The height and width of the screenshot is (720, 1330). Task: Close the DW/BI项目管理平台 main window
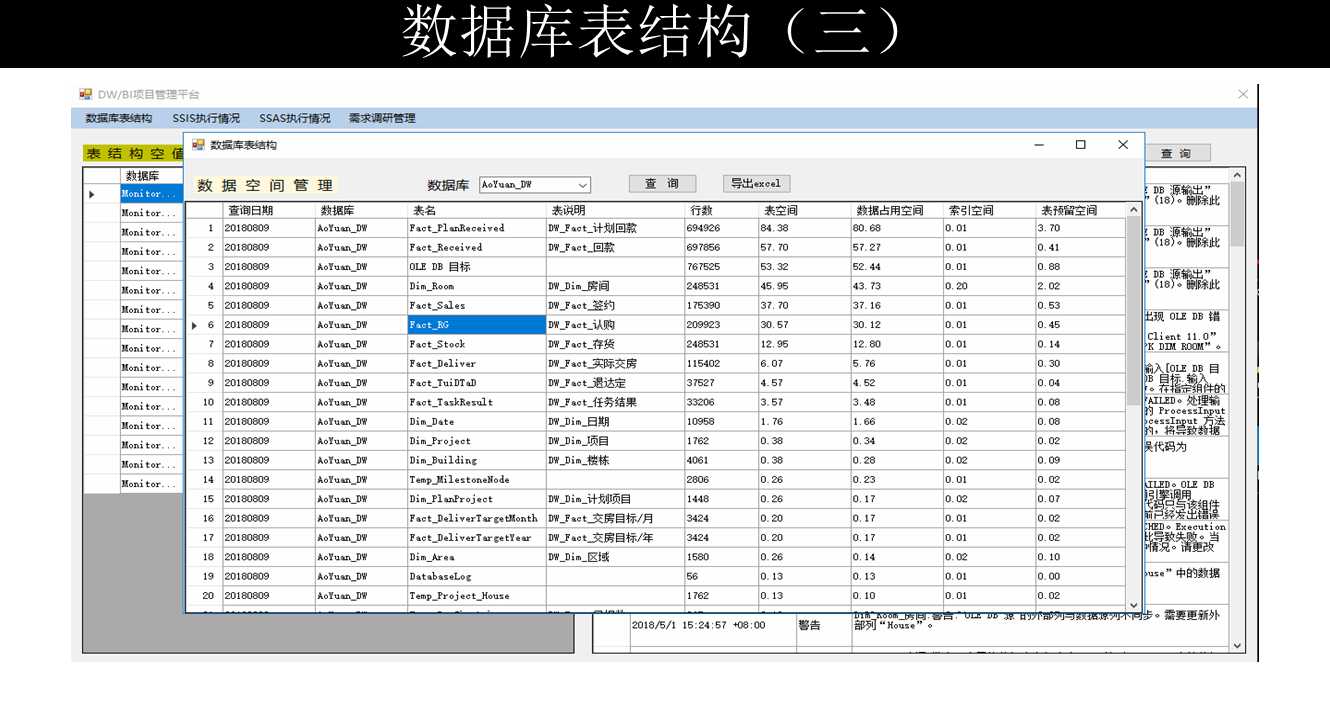(1242, 94)
